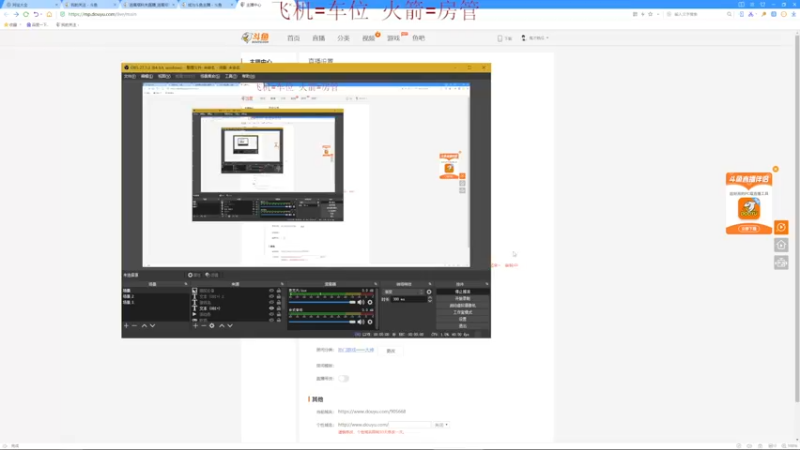This screenshot has height=450, width=800.
Task: Toggle lock on first source row
Action: [x=279, y=290]
